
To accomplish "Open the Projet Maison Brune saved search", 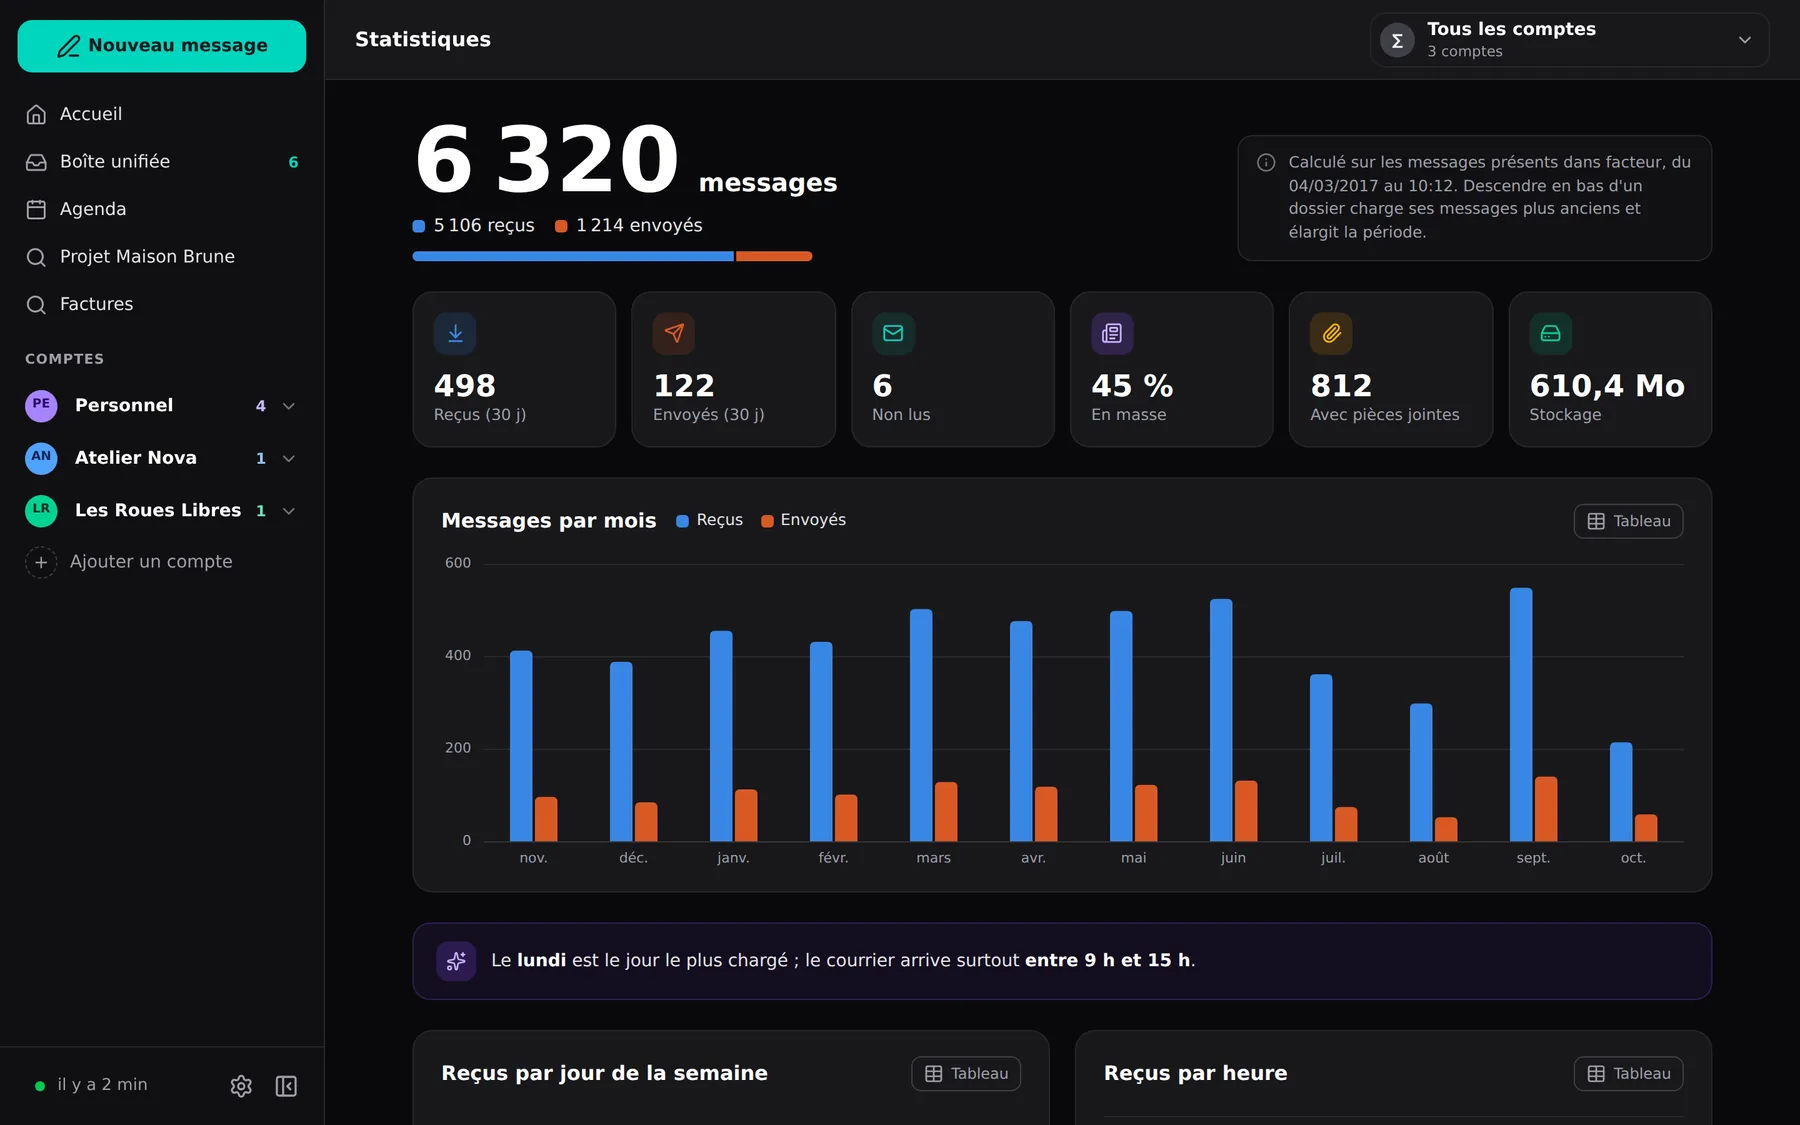I will click(162, 257).
